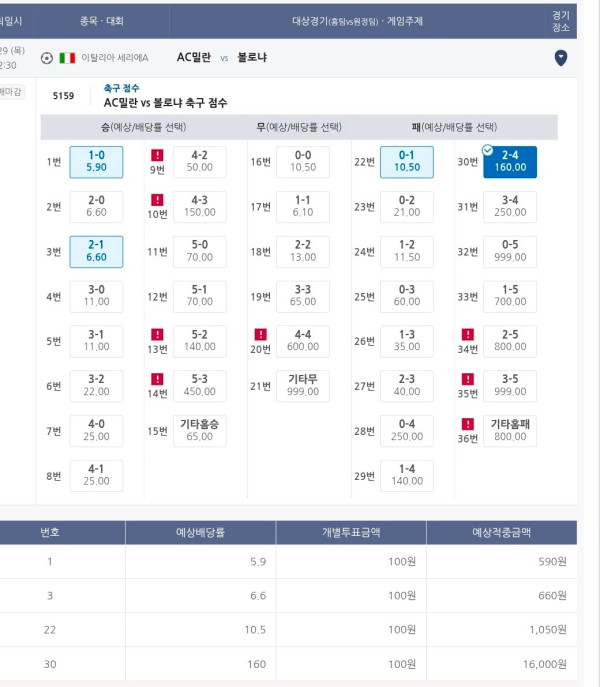Screen dimensions: 600x687
Task: Click the 예상배당률 table column header
Action: (x=200, y=532)
